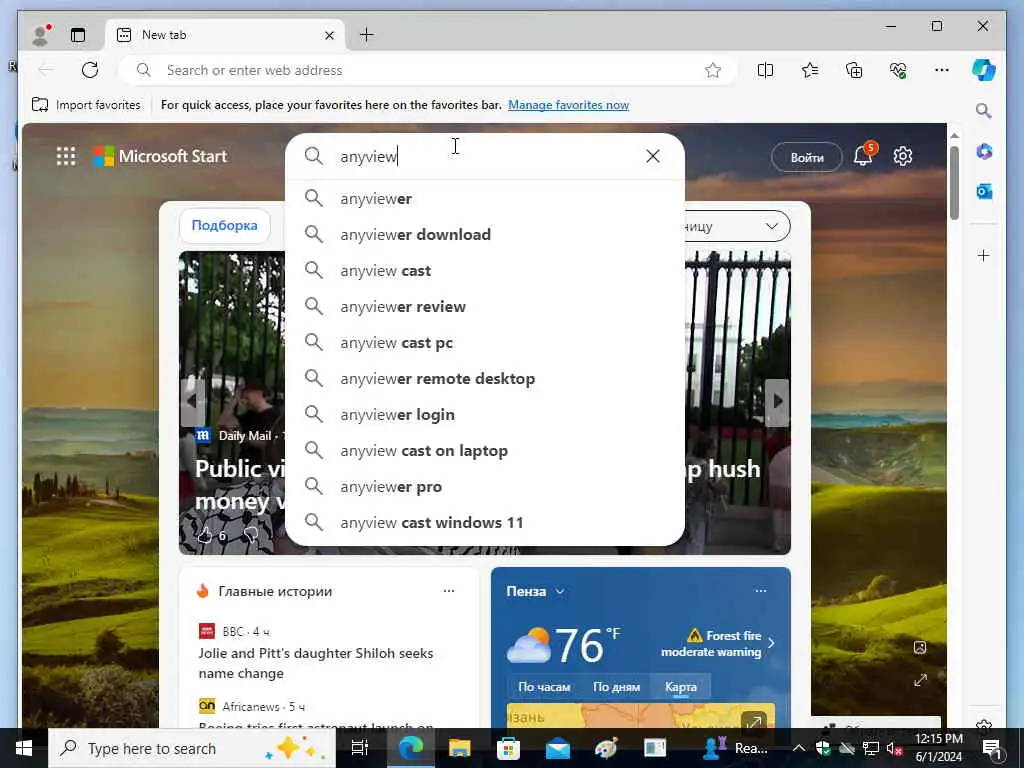Clear the search box text
Screen dimensions: 1024x768
[652, 156]
